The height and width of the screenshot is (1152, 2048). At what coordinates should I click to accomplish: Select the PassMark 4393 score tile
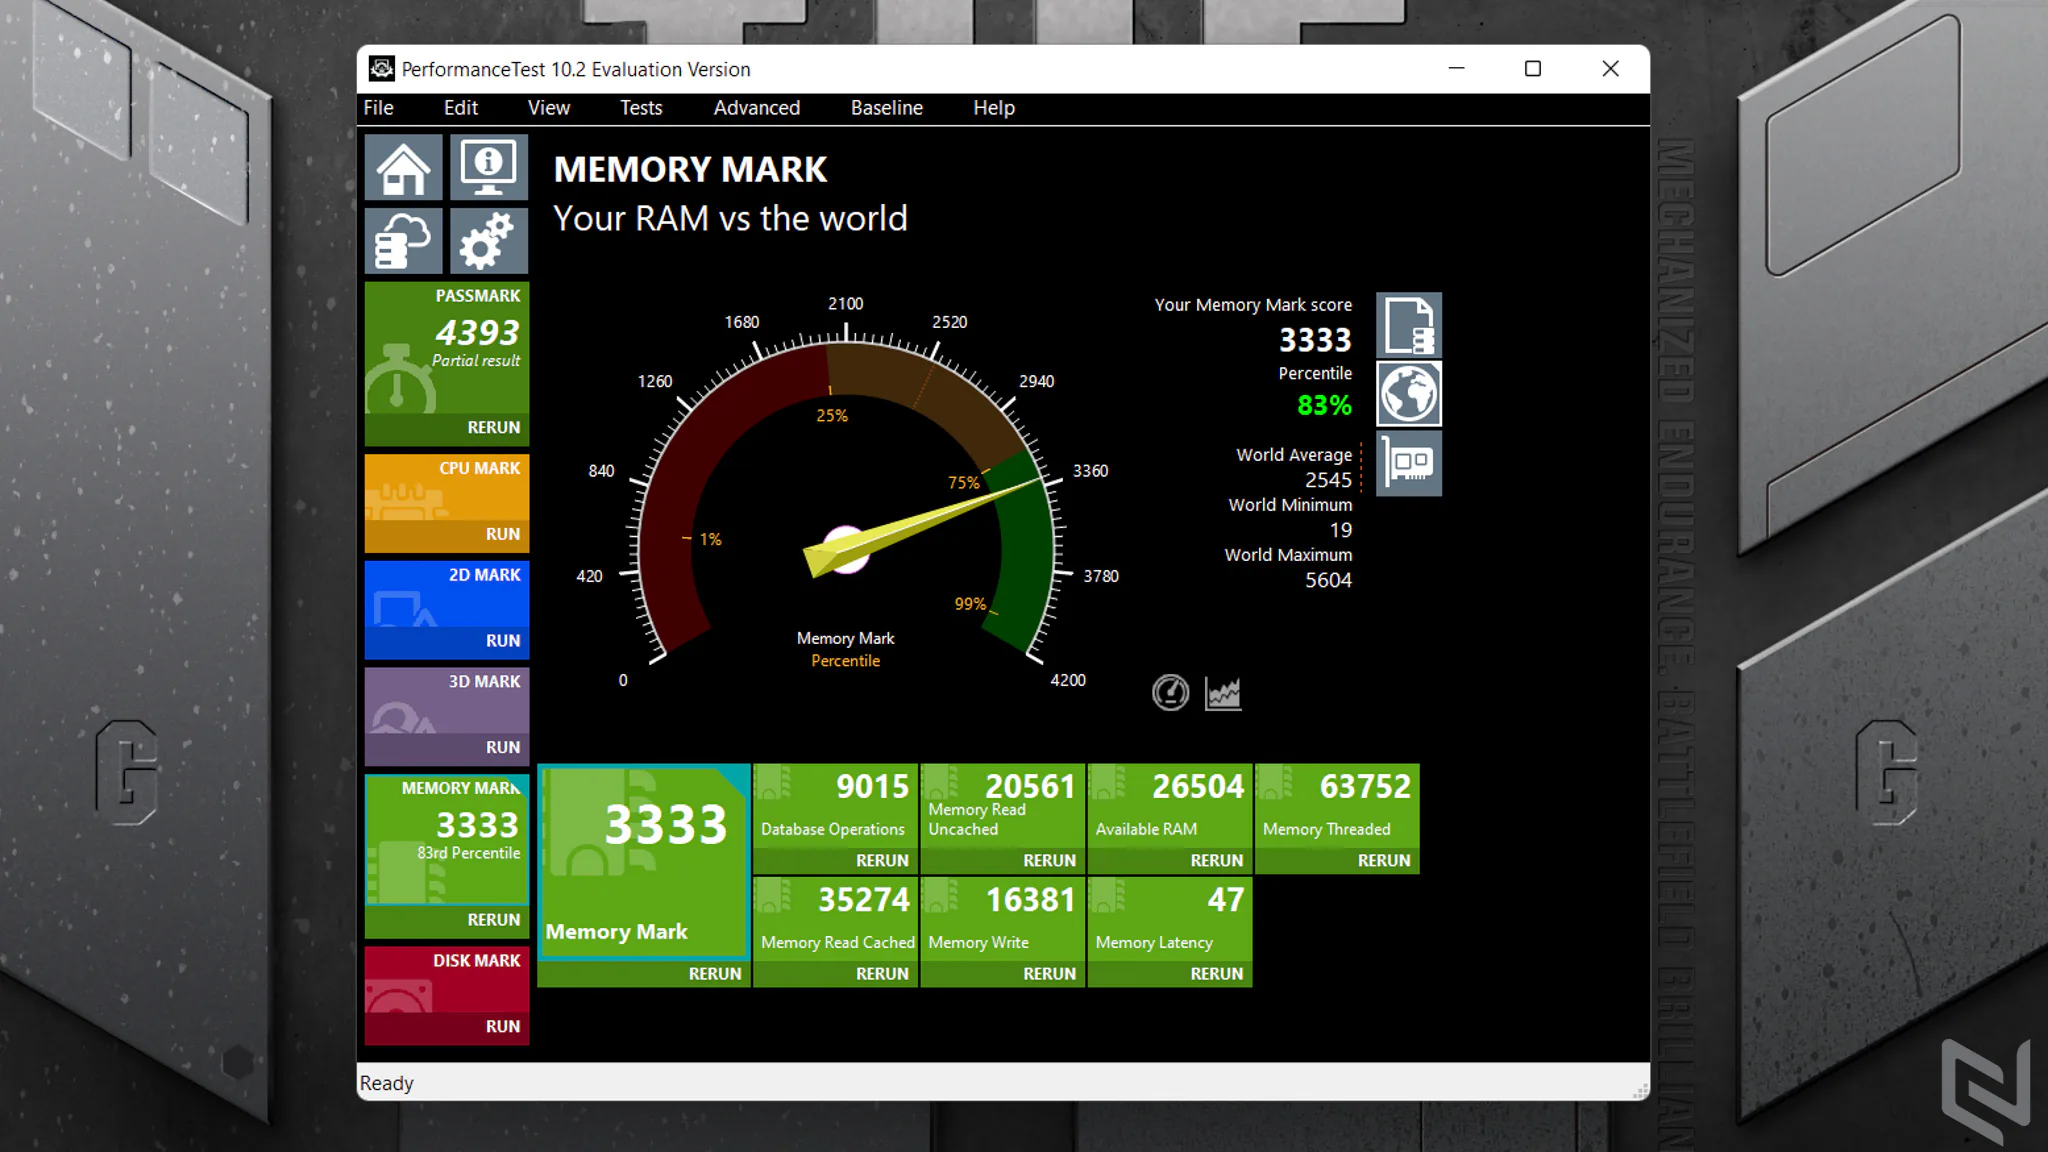(447, 347)
